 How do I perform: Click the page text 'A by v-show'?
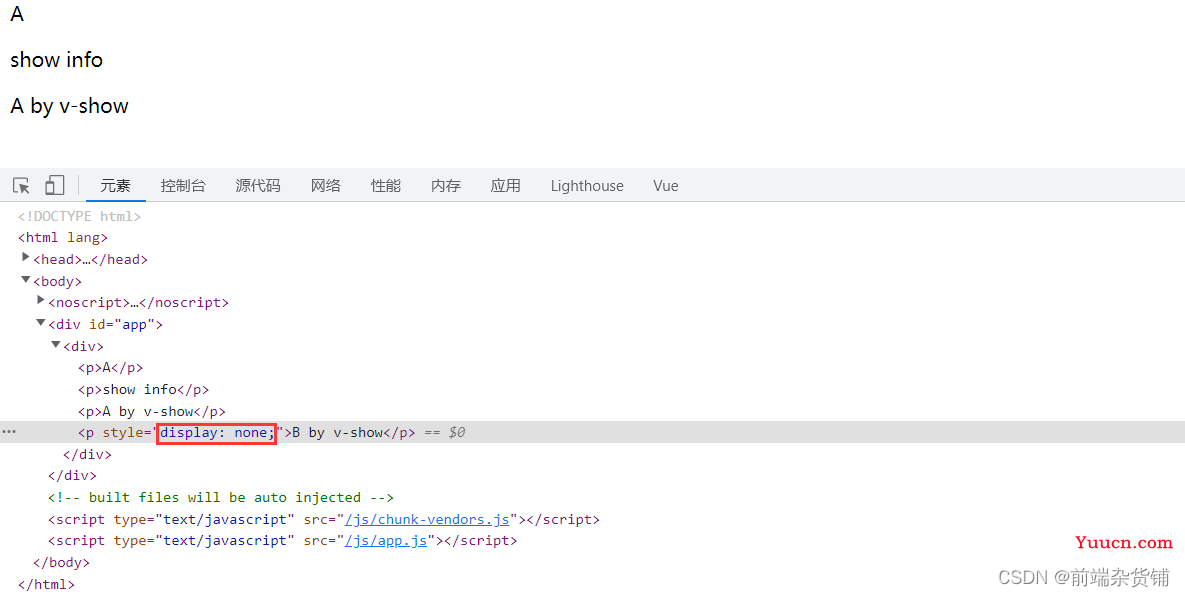point(70,106)
